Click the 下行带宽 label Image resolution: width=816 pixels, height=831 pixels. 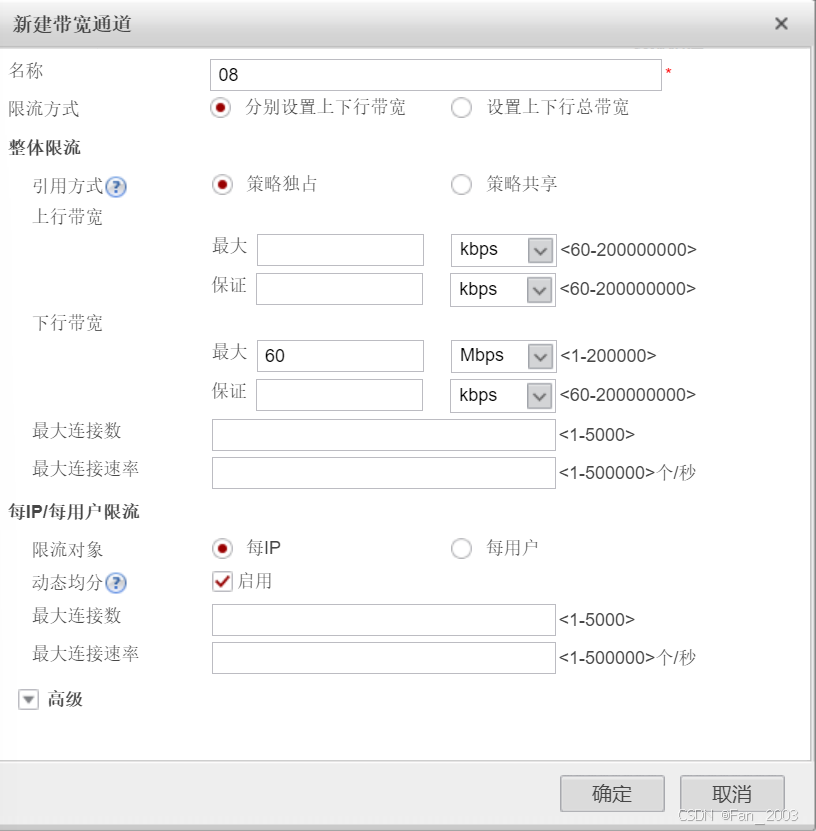pos(67,322)
